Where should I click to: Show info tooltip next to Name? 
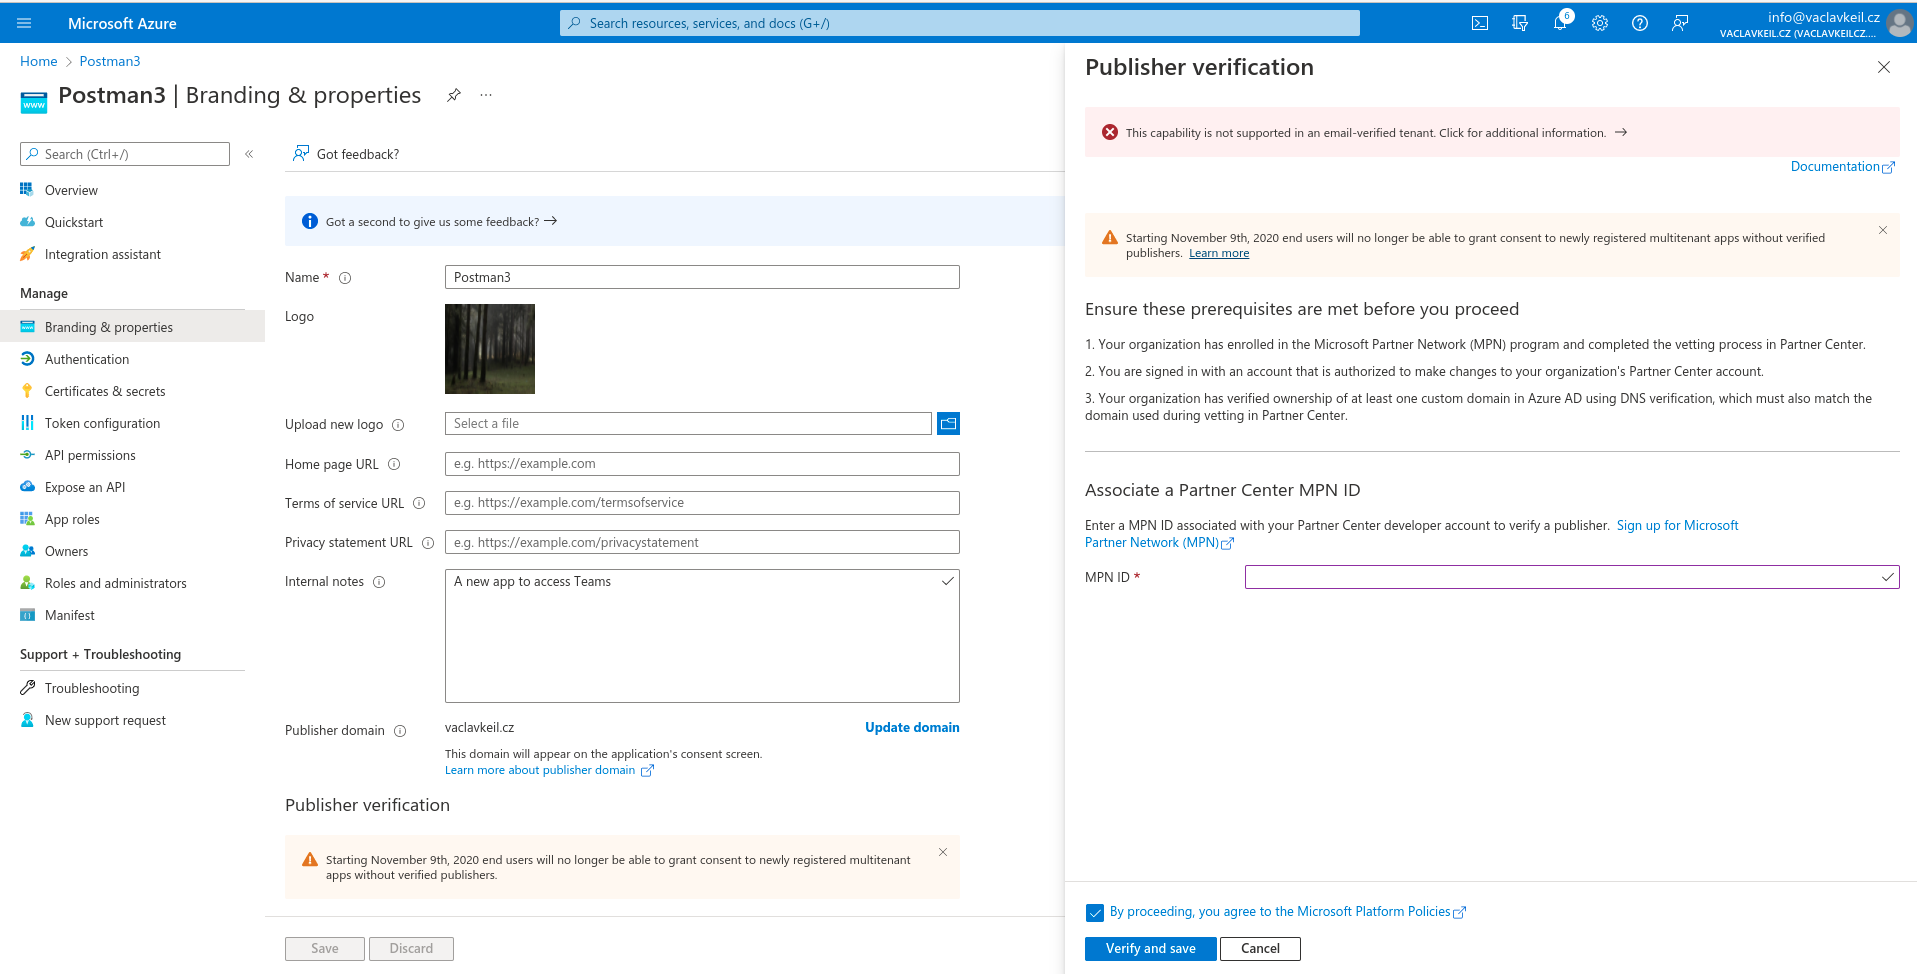(x=345, y=278)
